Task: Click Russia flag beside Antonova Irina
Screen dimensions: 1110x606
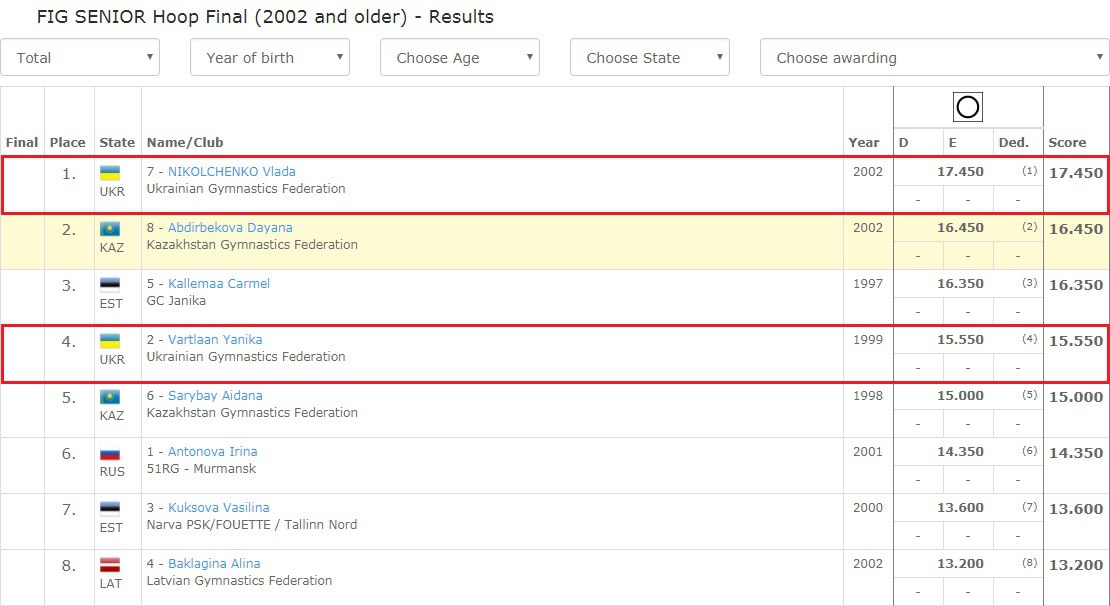Action: [112, 453]
